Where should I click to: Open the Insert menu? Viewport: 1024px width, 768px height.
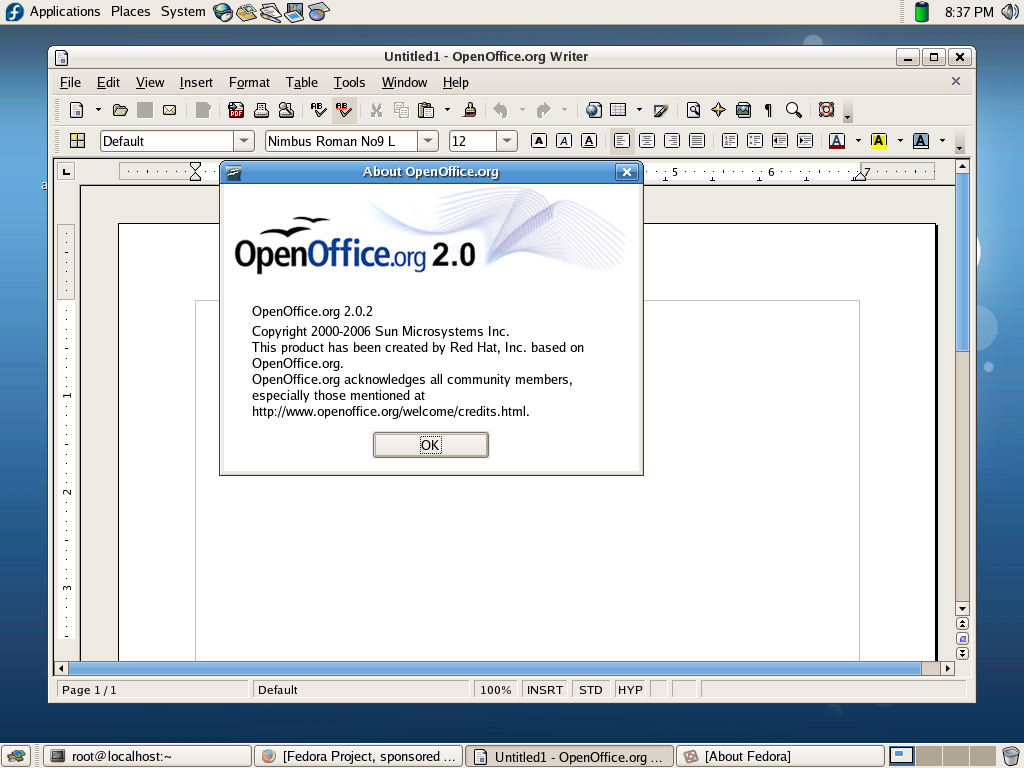pos(196,82)
